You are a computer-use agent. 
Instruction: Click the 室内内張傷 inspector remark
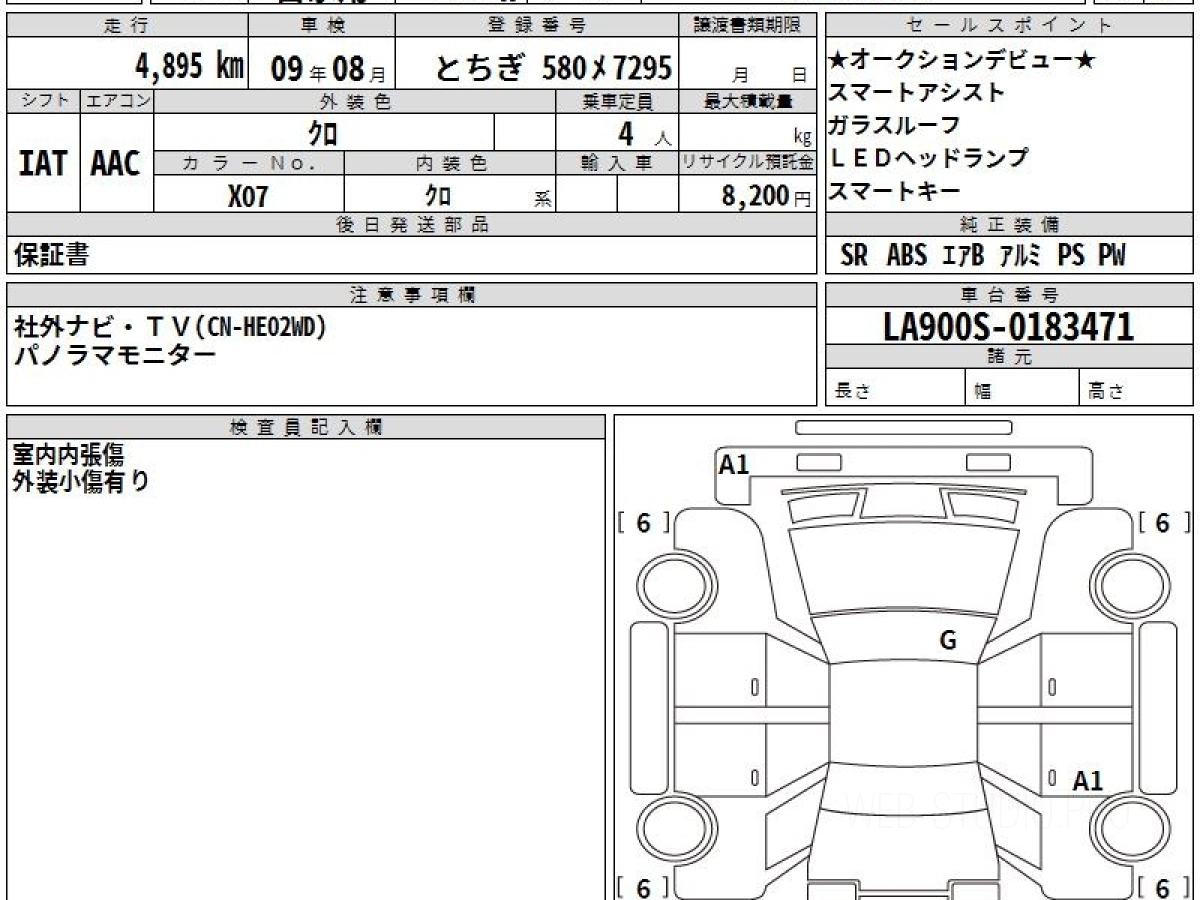(68, 455)
